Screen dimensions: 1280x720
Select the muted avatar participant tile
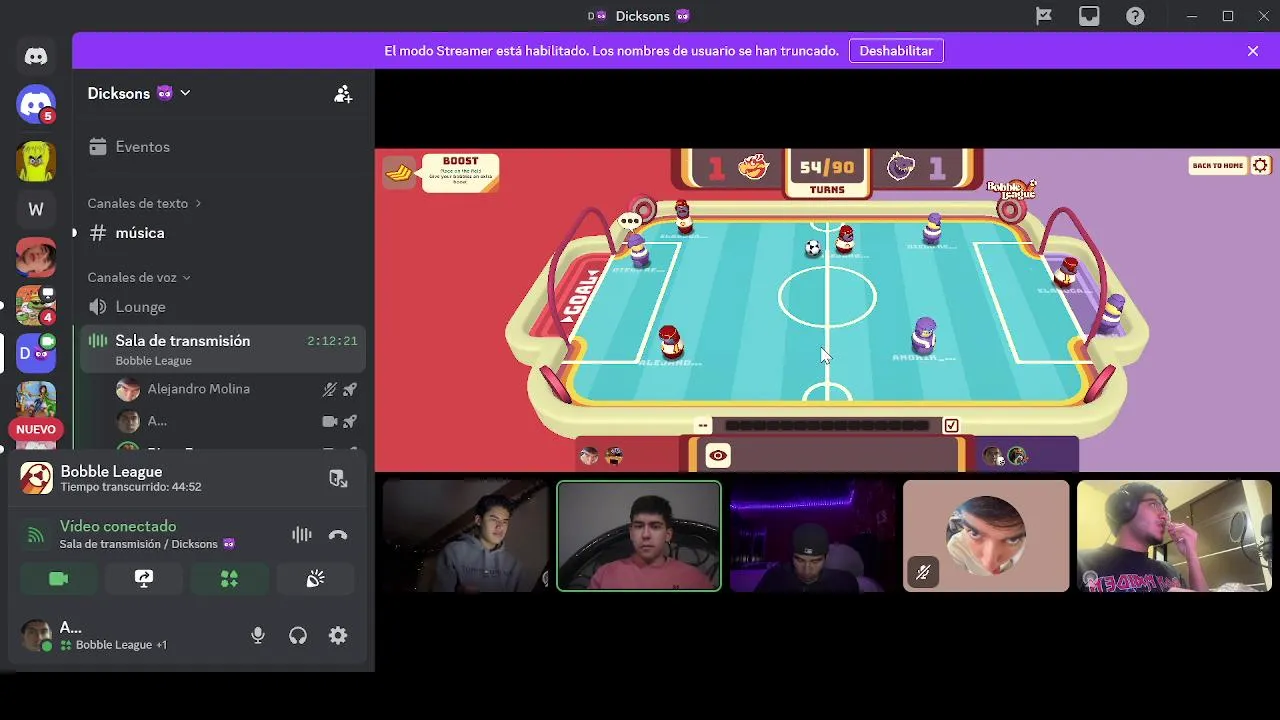[986, 536]
